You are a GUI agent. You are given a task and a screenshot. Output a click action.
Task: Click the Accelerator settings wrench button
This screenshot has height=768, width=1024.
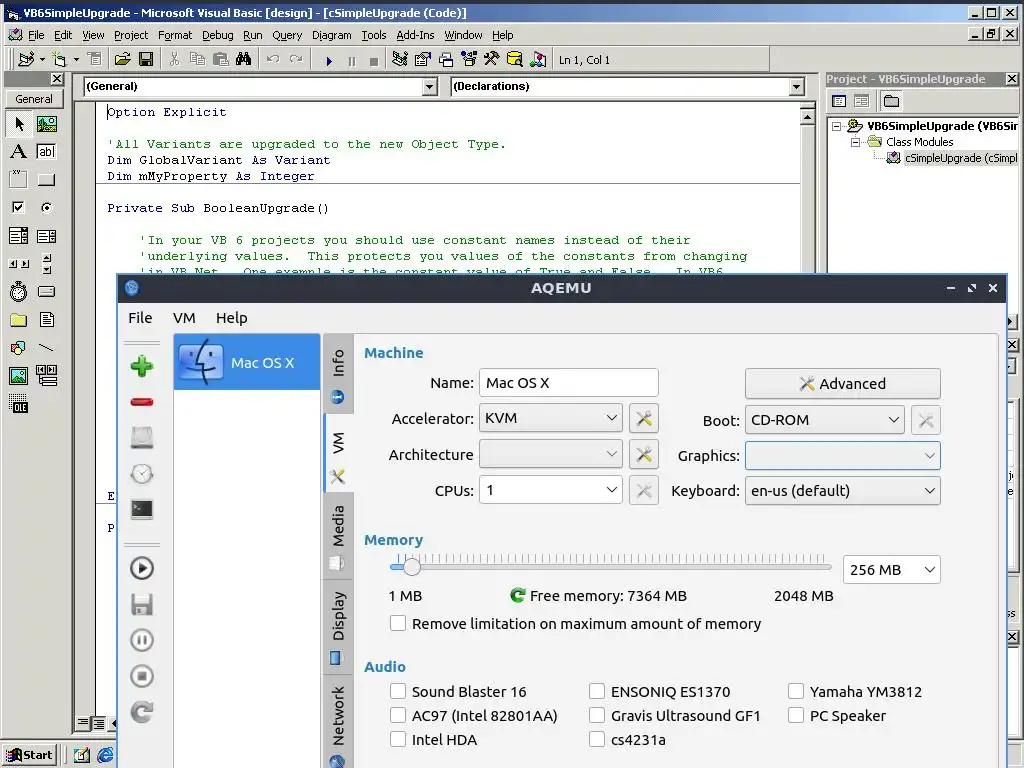643,419
